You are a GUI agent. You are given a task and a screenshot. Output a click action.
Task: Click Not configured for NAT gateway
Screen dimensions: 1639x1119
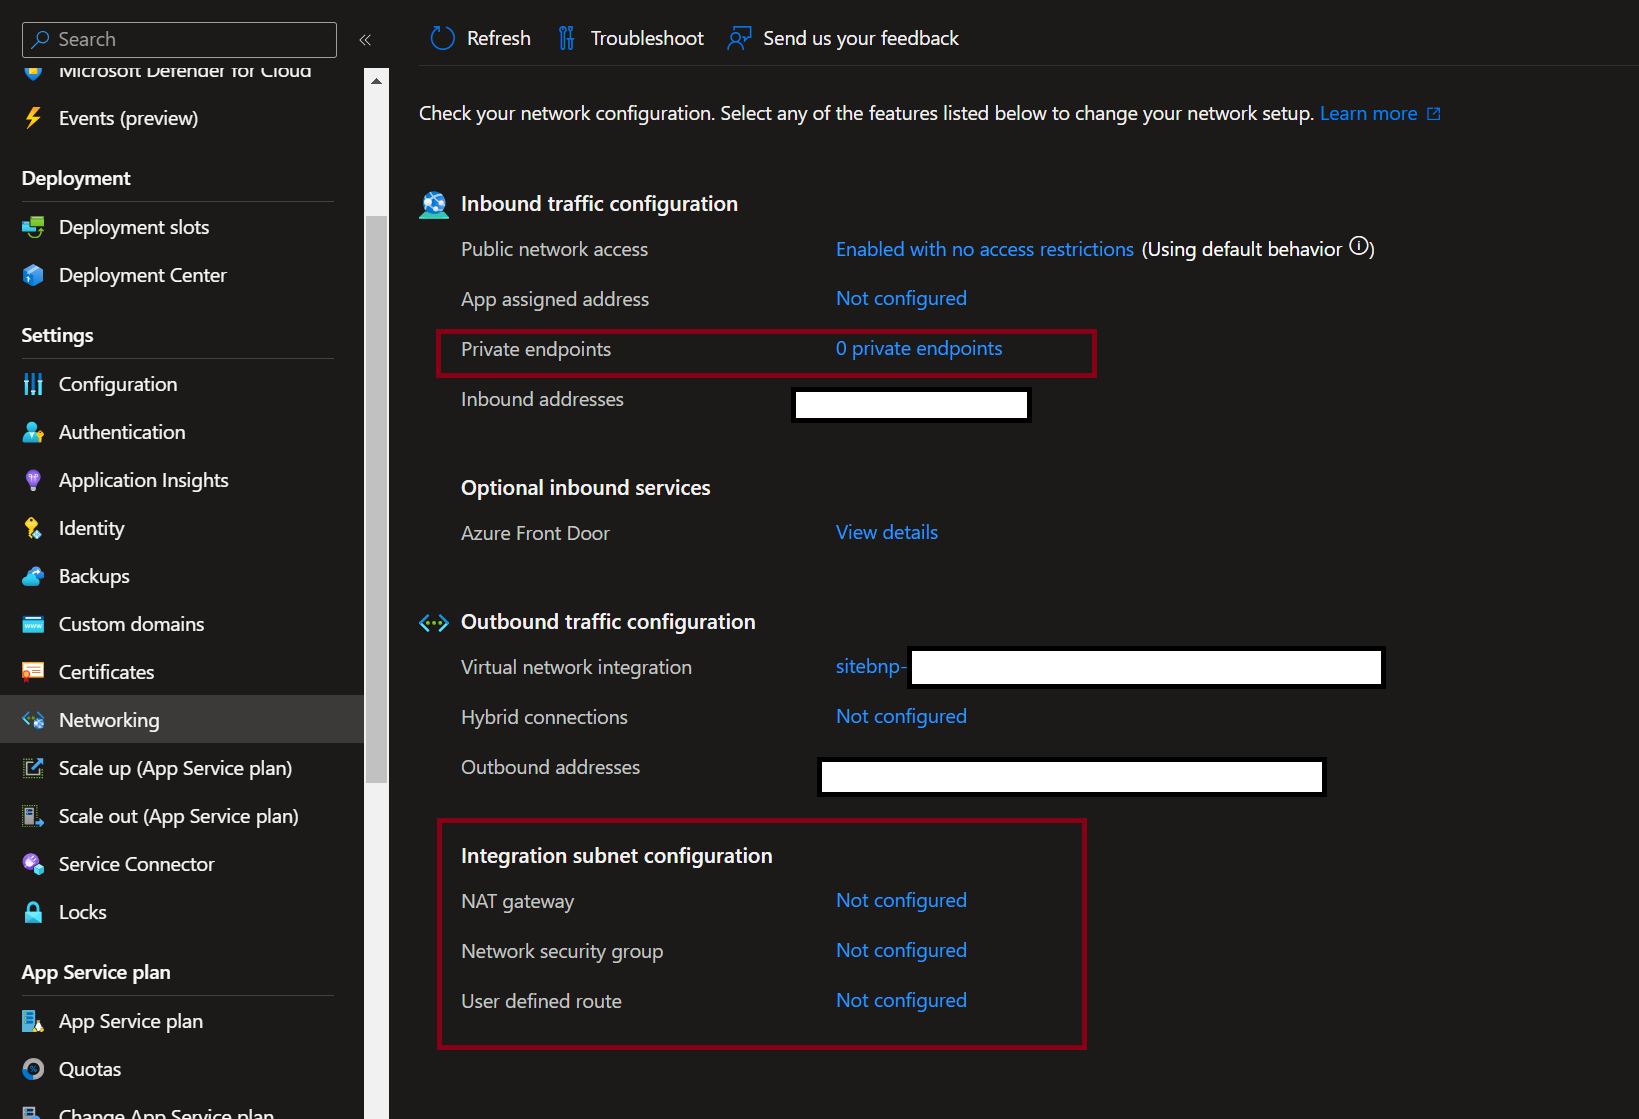point(901,900)
